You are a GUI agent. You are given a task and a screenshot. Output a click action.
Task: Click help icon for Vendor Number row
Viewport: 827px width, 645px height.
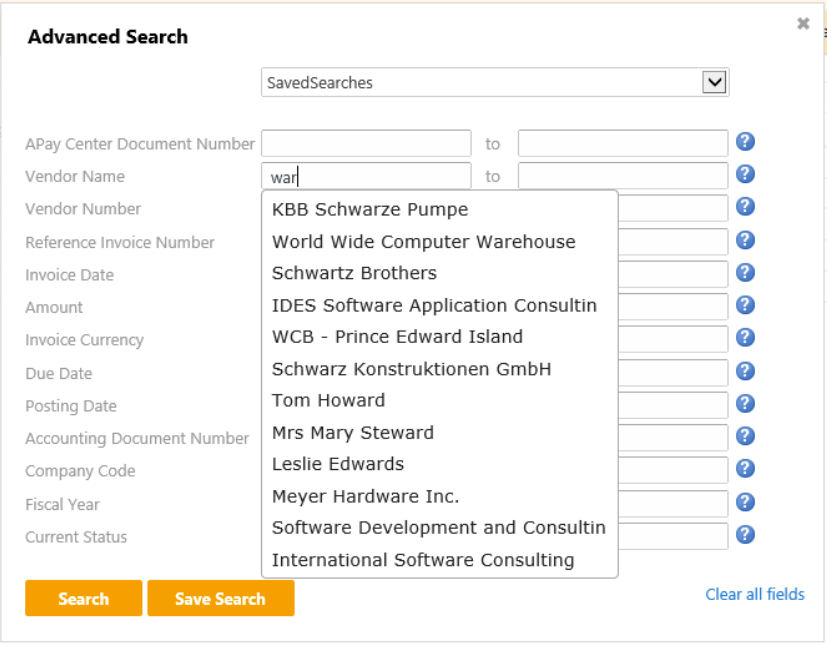point(745,207)
